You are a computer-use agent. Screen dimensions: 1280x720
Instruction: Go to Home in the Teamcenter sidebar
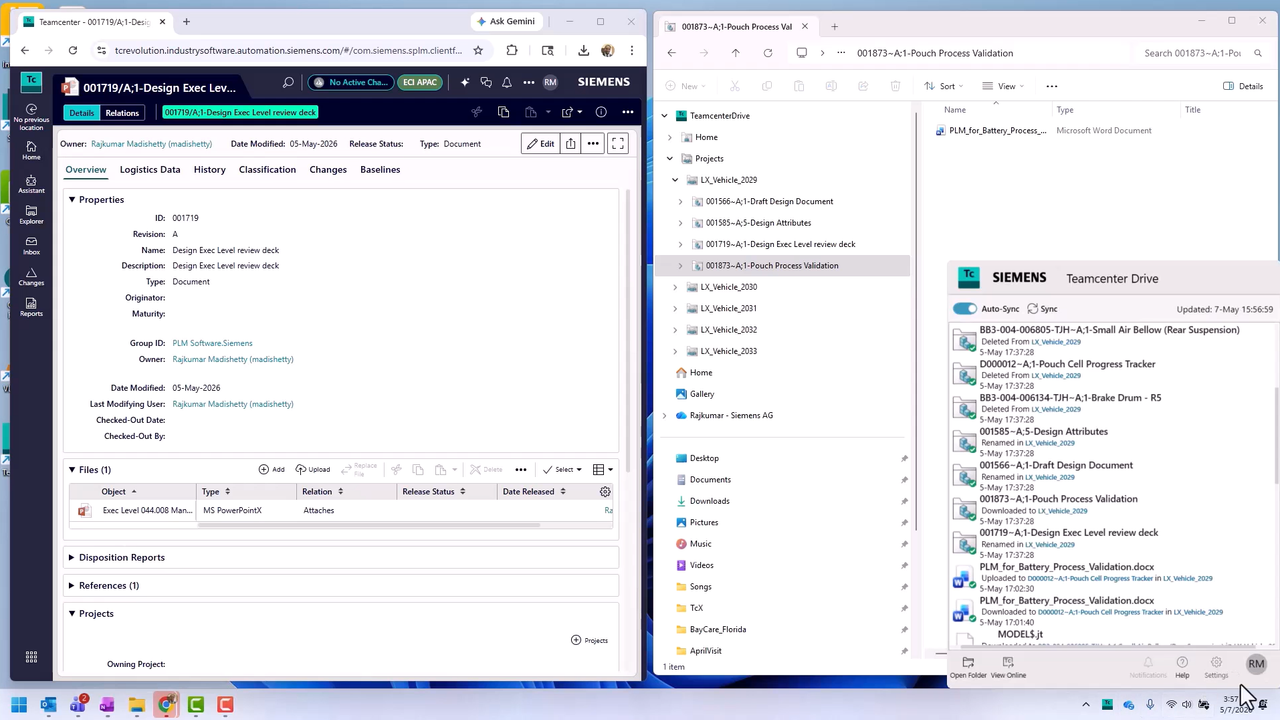pyautogui.click(x=31, y=151)
